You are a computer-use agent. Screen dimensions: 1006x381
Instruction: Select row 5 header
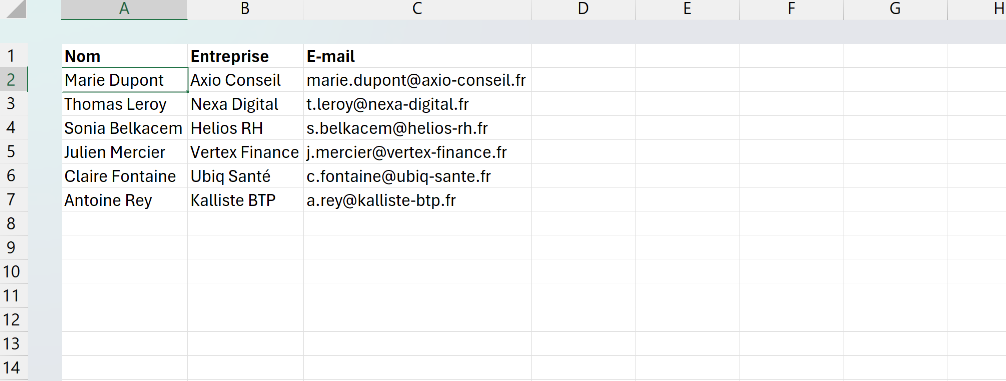click(x=14, y=152)
